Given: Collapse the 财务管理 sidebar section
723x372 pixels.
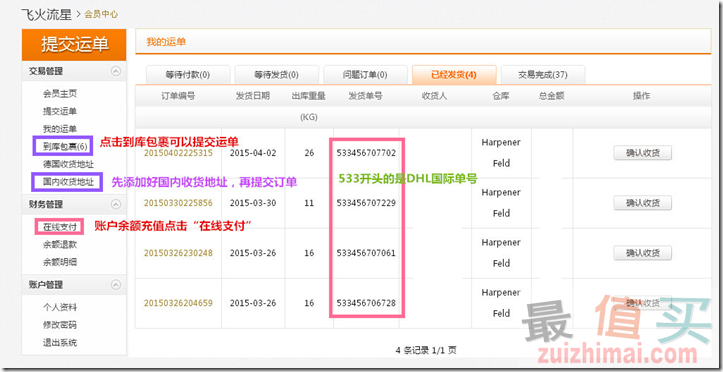Looking at the screenshot, I should point(116,204).
